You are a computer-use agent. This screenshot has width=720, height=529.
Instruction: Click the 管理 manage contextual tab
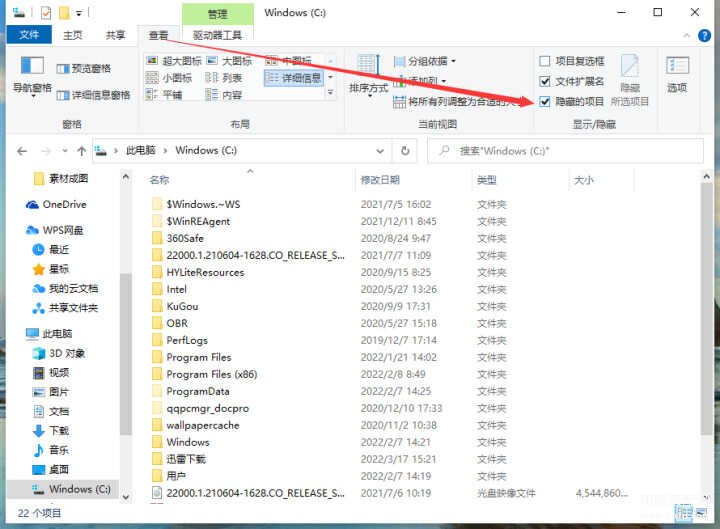[x=218, y=14]
